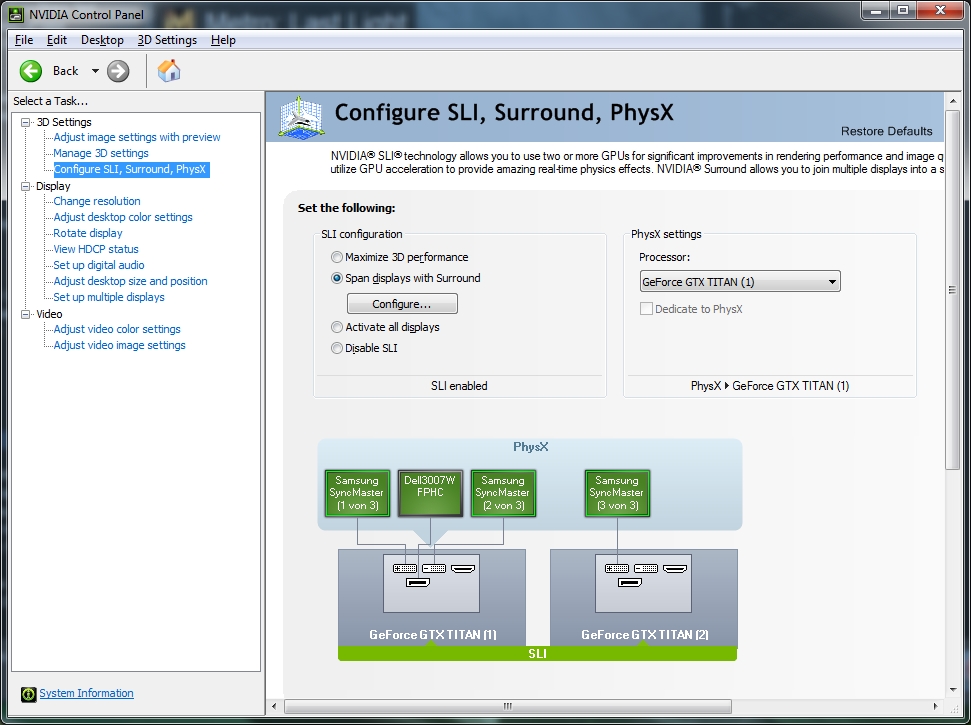The width and height of the screenshot is (971, 725).
Task: Open the Back history dropdown arrow
Action: 95,71
